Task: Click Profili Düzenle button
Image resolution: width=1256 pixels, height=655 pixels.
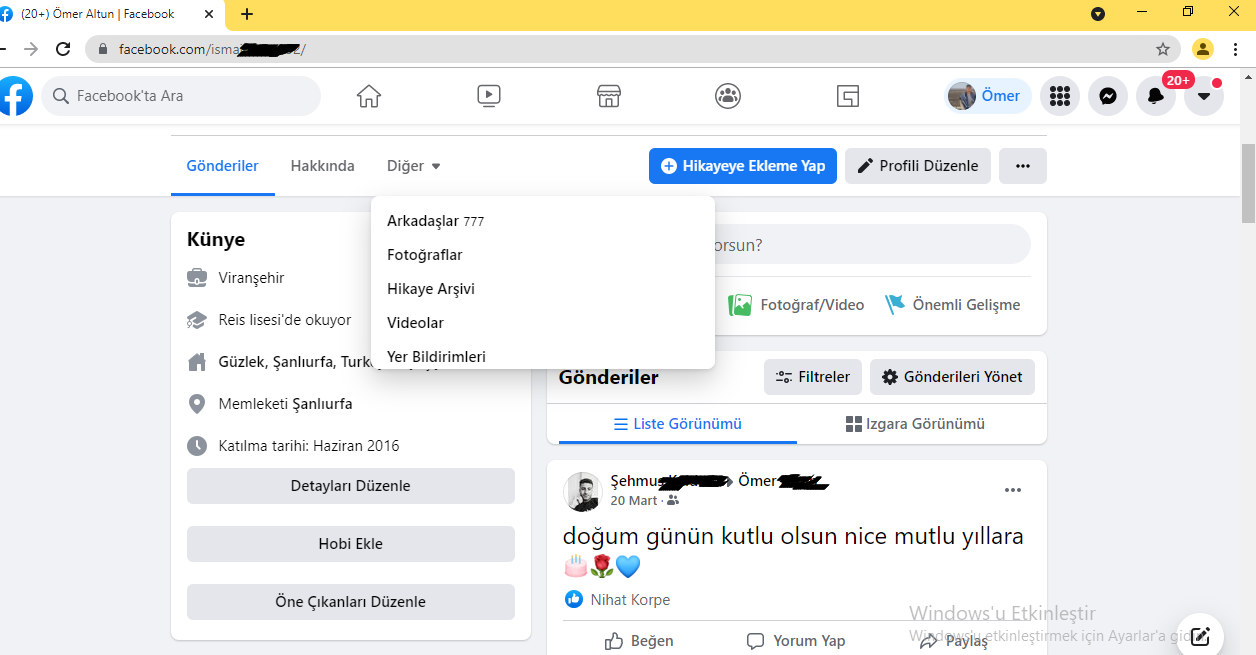Action: (x=918, y=166)
